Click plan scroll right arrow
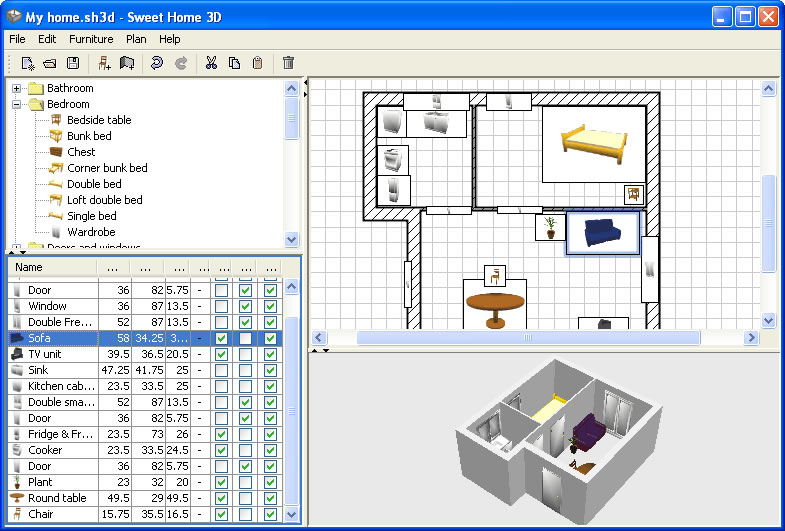785x531 pixels. (751, 337)
